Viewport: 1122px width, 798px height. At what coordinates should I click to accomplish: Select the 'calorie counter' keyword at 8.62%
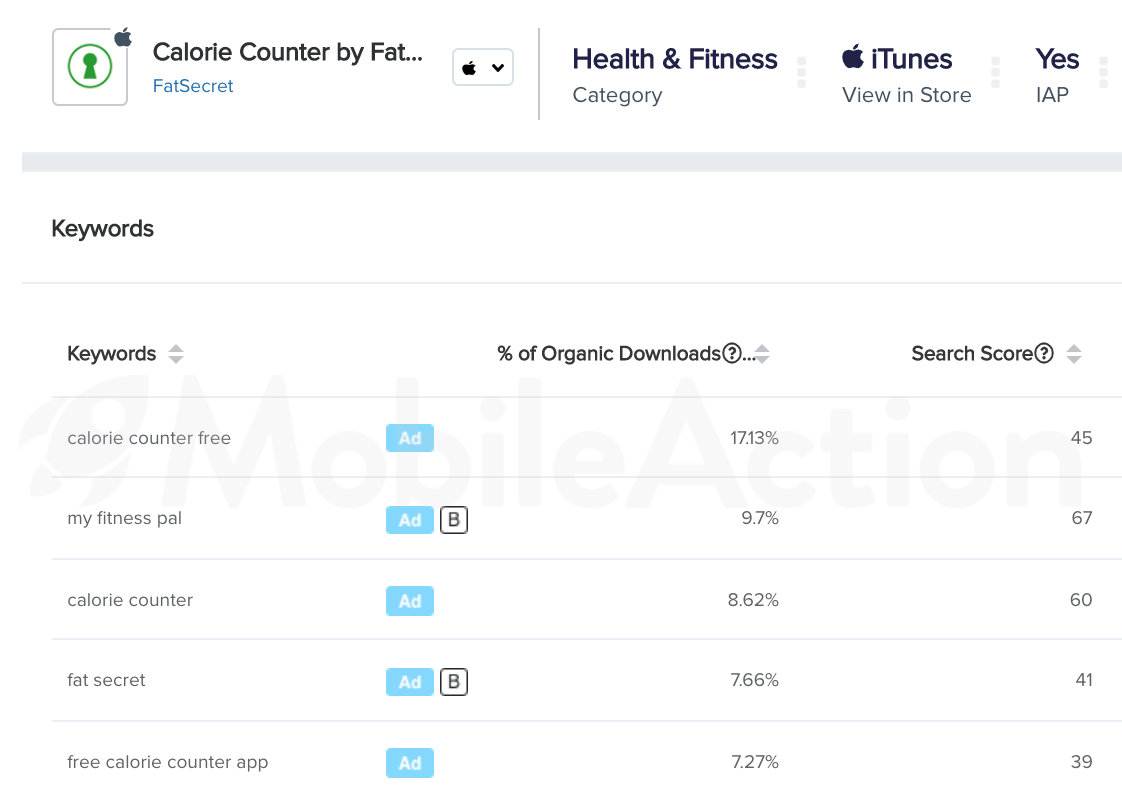point(130,600)
